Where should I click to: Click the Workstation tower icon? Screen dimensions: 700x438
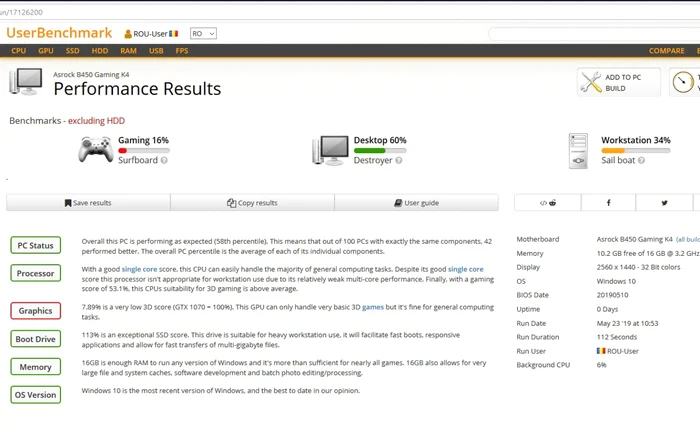[578, 151]
